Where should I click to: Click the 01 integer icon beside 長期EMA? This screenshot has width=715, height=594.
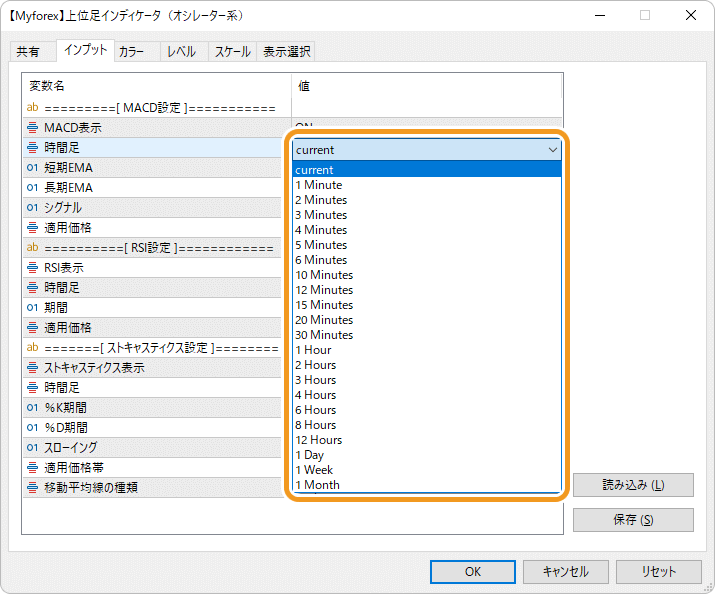(32, 188)
